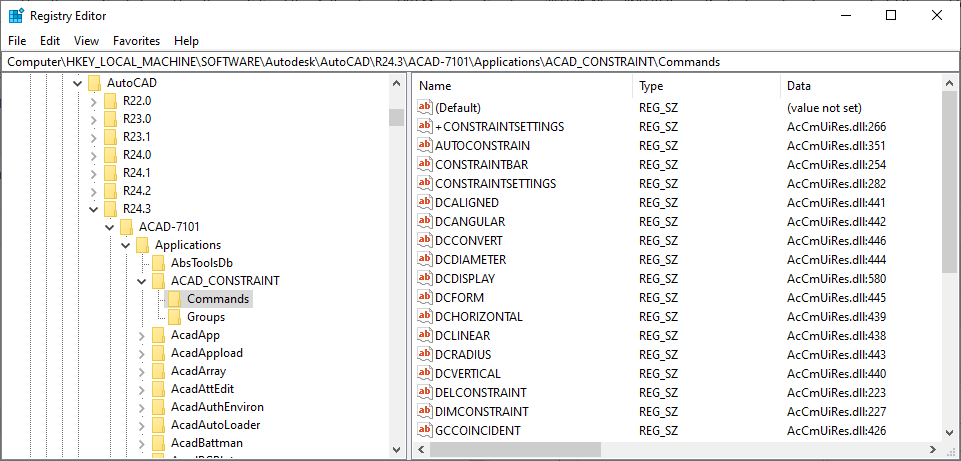The height and width of the screenshot is (461, 961).
Task: Click the string value icon beside DCVERTICAL
Action: coord(425,373)
